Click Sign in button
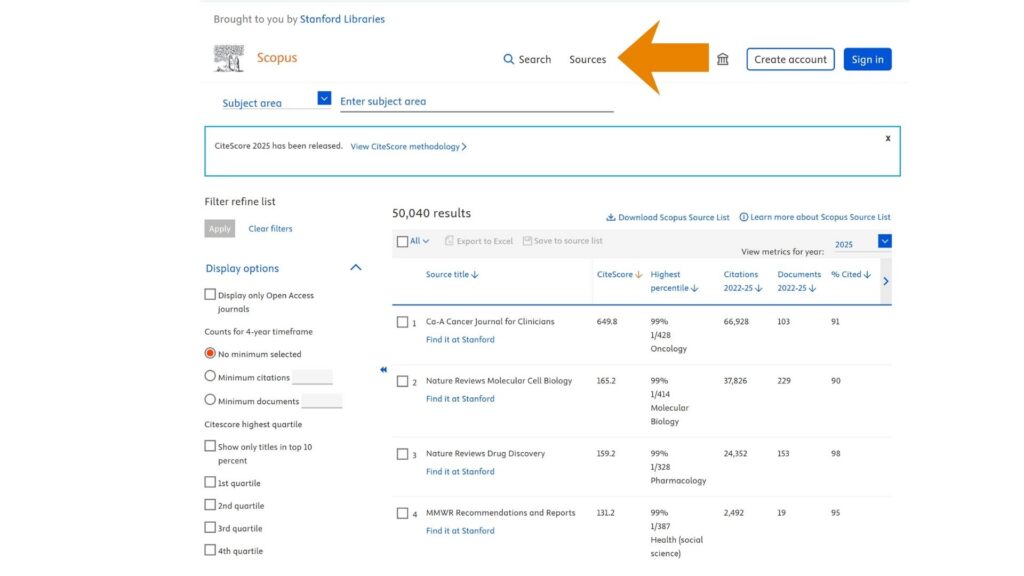Viewport: 1024px width, 576px height. (x=867, y=59)
